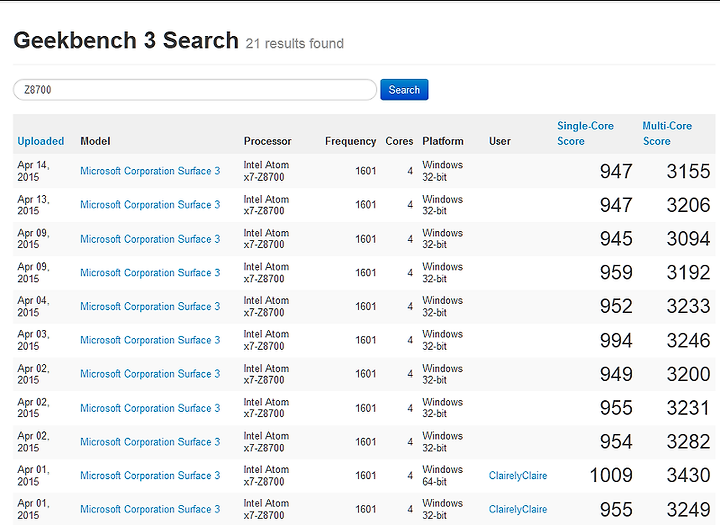Focus the search field containing Z8700

[x=195, y=90]
